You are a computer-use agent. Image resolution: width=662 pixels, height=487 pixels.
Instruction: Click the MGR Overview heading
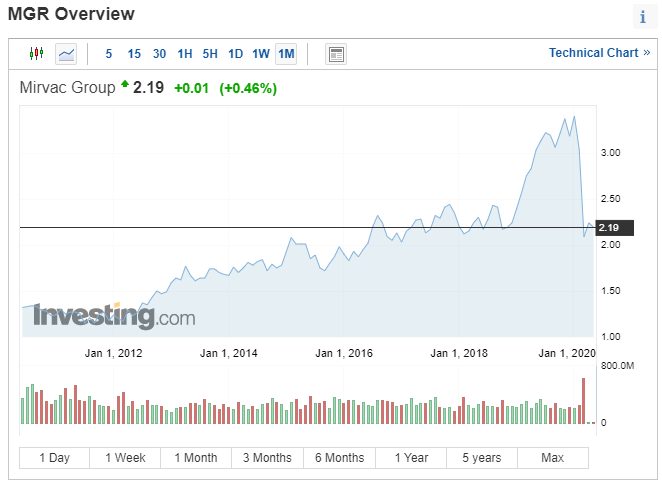[71, 14]
